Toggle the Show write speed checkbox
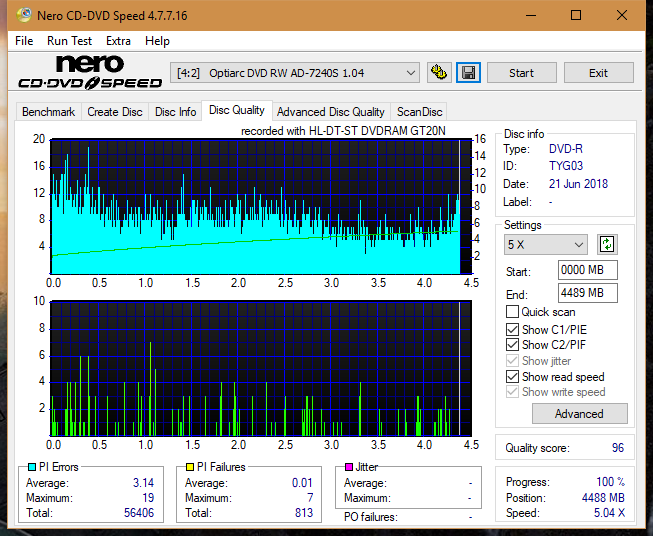 click(512, 392)
